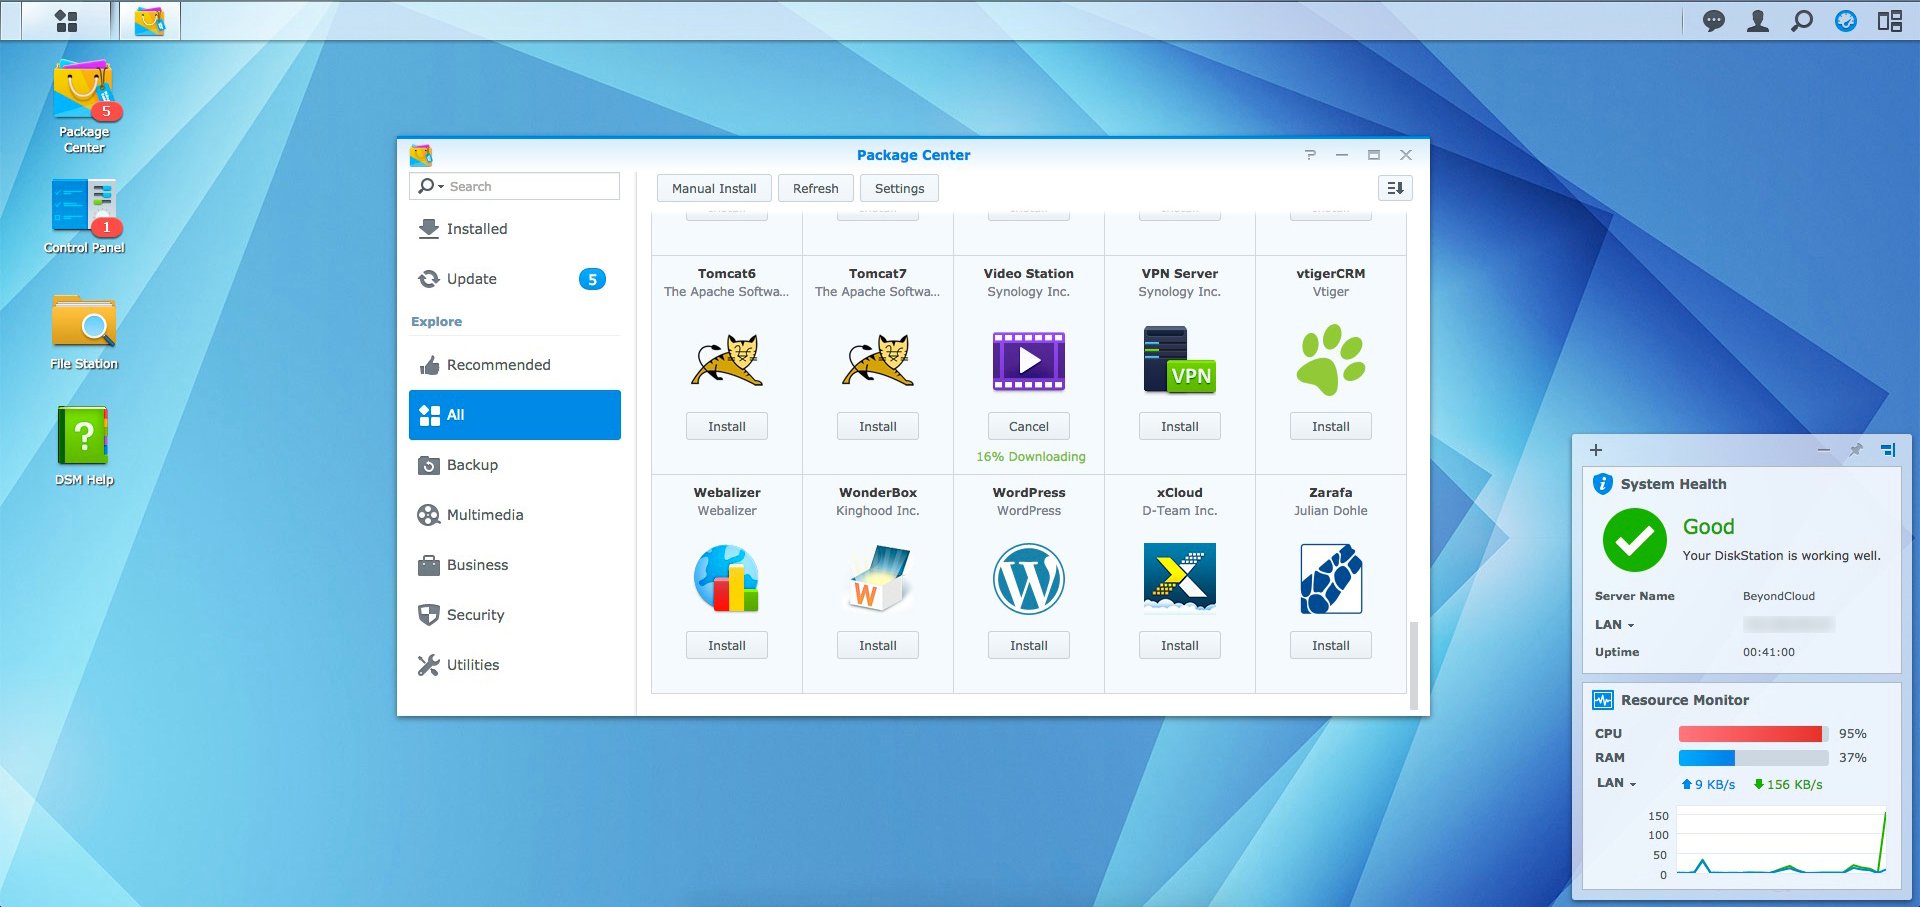Open the sort order dropdown button
The width and height of the screenshot is (1920, 907).
click(1395, 188)
